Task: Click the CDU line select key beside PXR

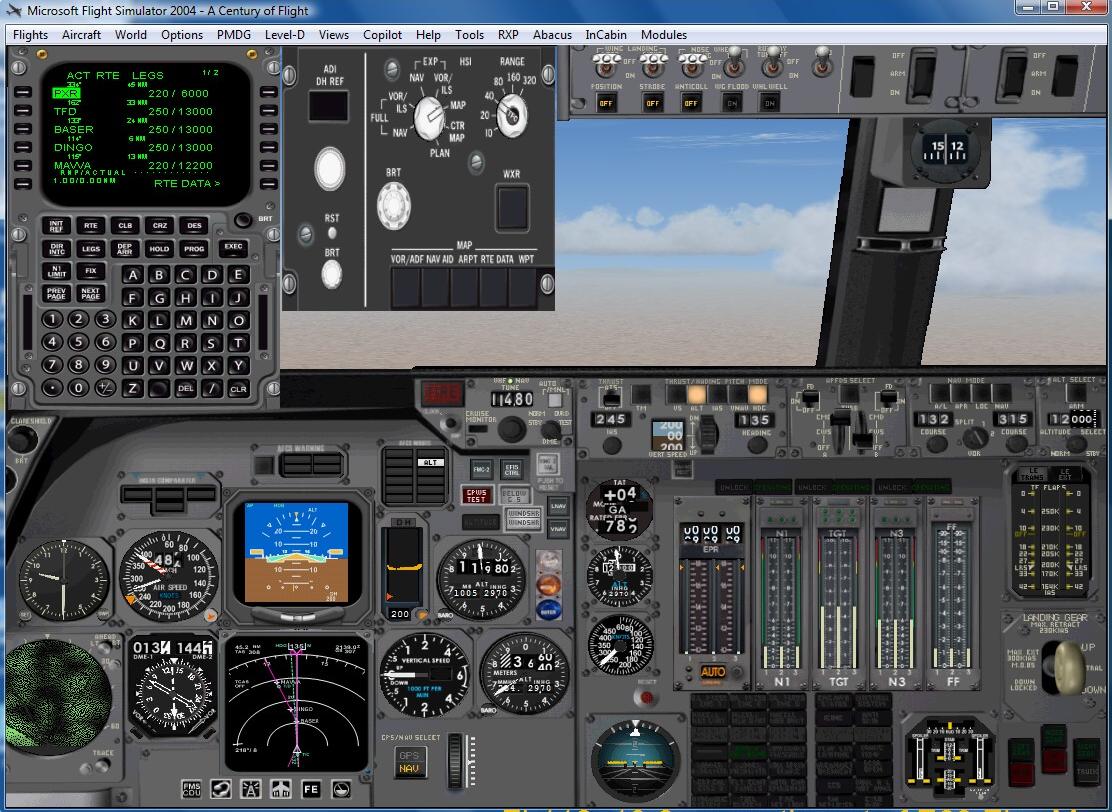Action: [23, 93]
